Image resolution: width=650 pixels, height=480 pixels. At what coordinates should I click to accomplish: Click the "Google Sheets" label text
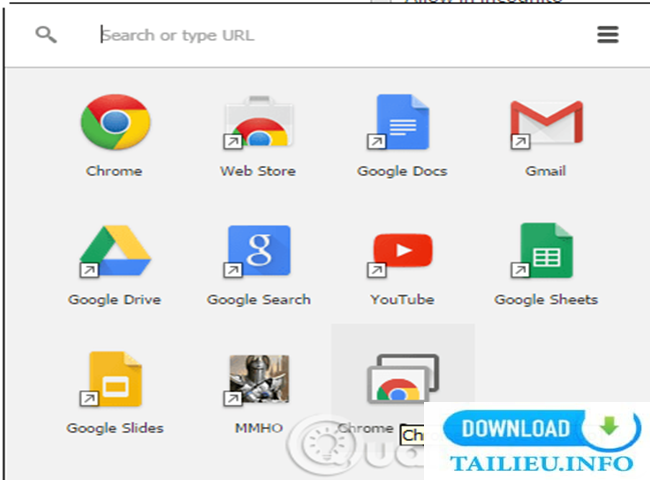(x=546, y=300)
